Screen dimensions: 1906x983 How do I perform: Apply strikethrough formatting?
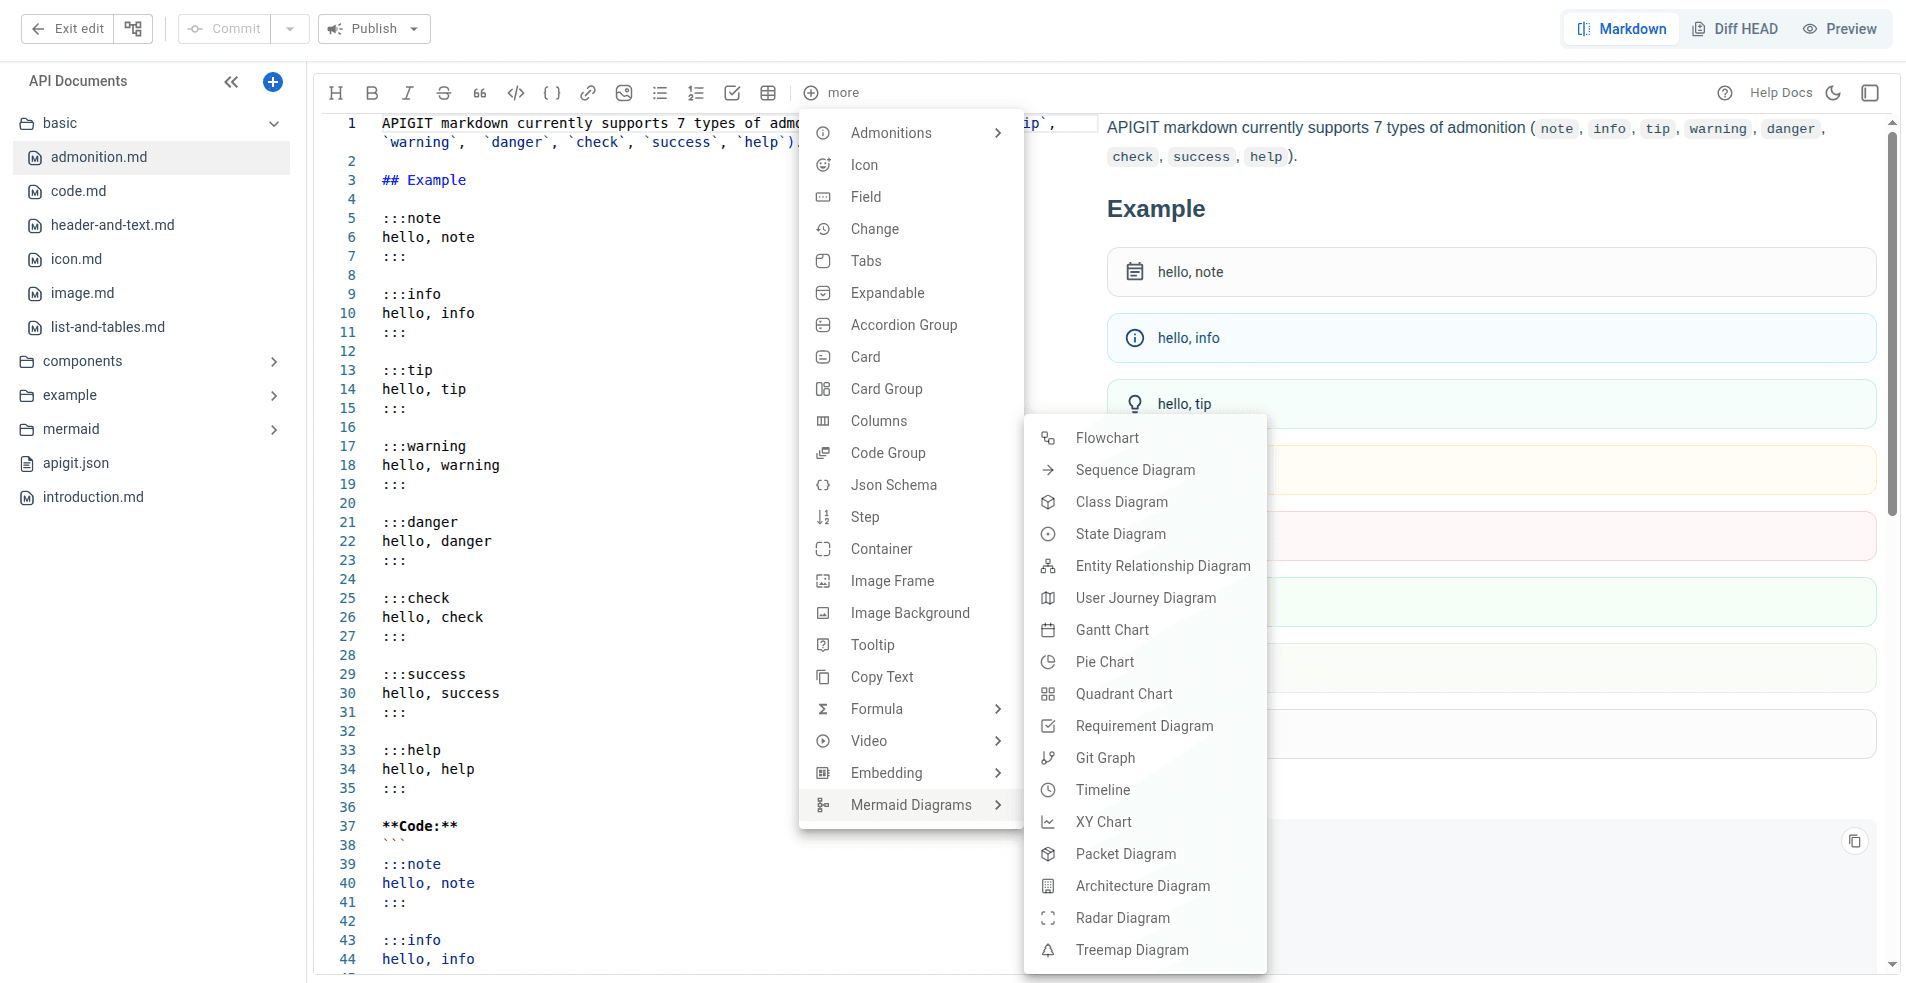(444, 93)
